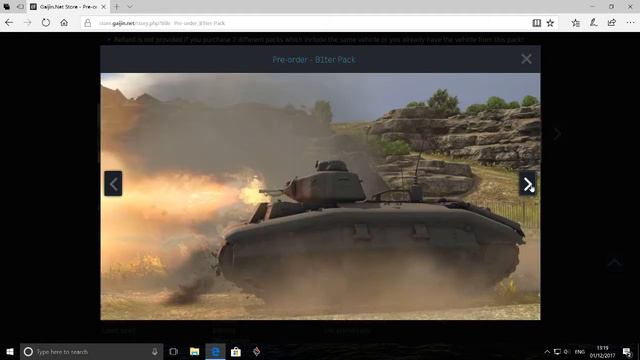Refresh the current page
640x360 pixels.
click(x=46, y=23)
